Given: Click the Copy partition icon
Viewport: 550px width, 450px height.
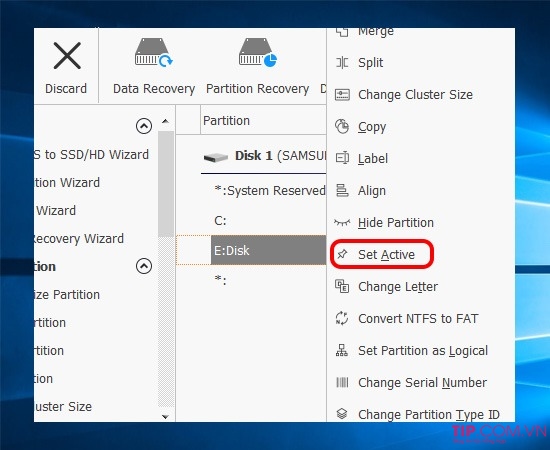Looking at the screenshot, I should [342, 127].
